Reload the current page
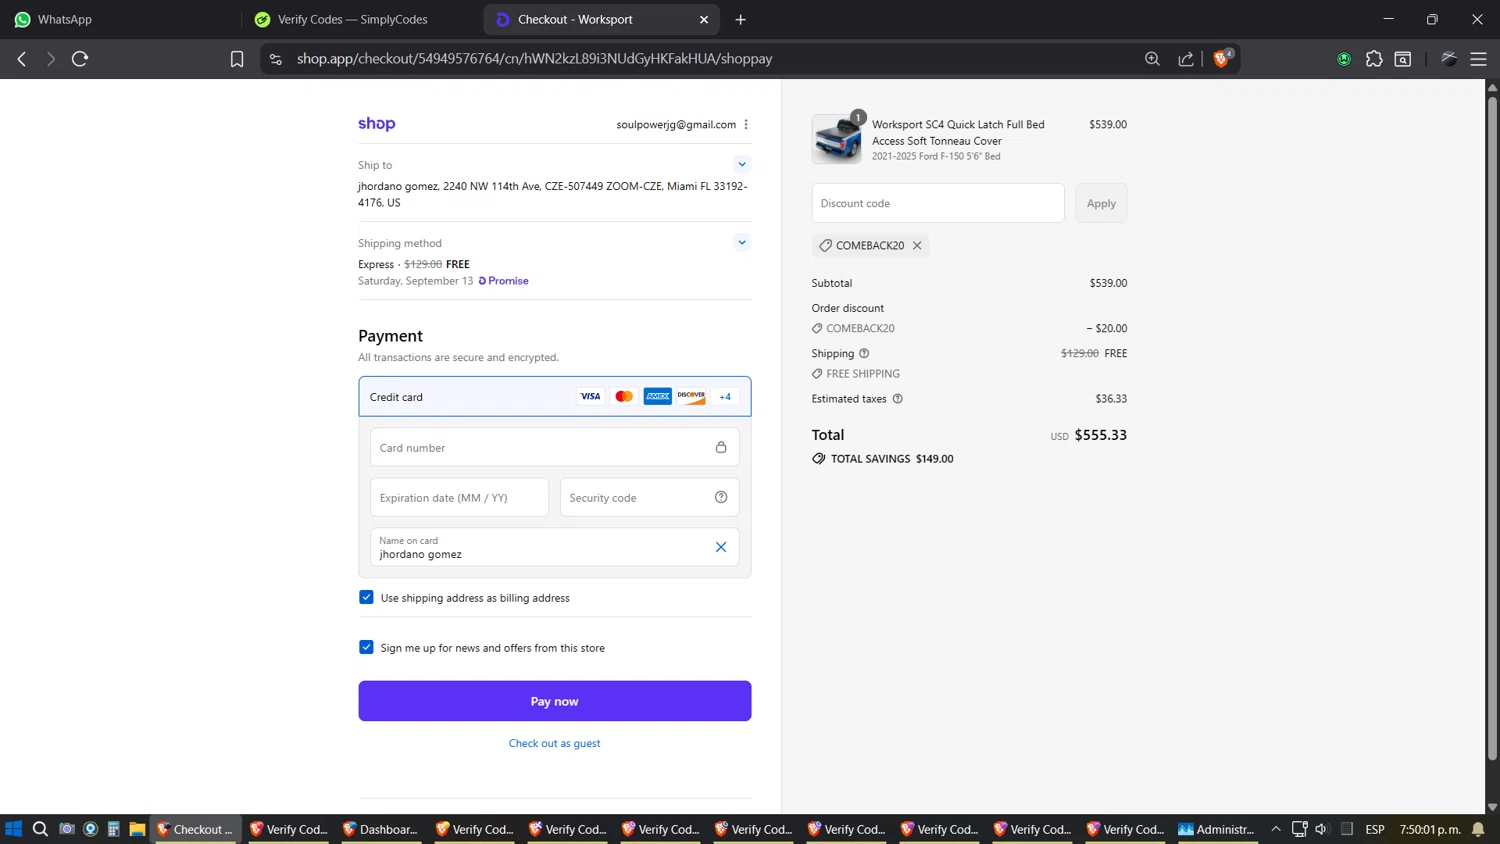The image size is (1500, 844). tap(80, 59)
